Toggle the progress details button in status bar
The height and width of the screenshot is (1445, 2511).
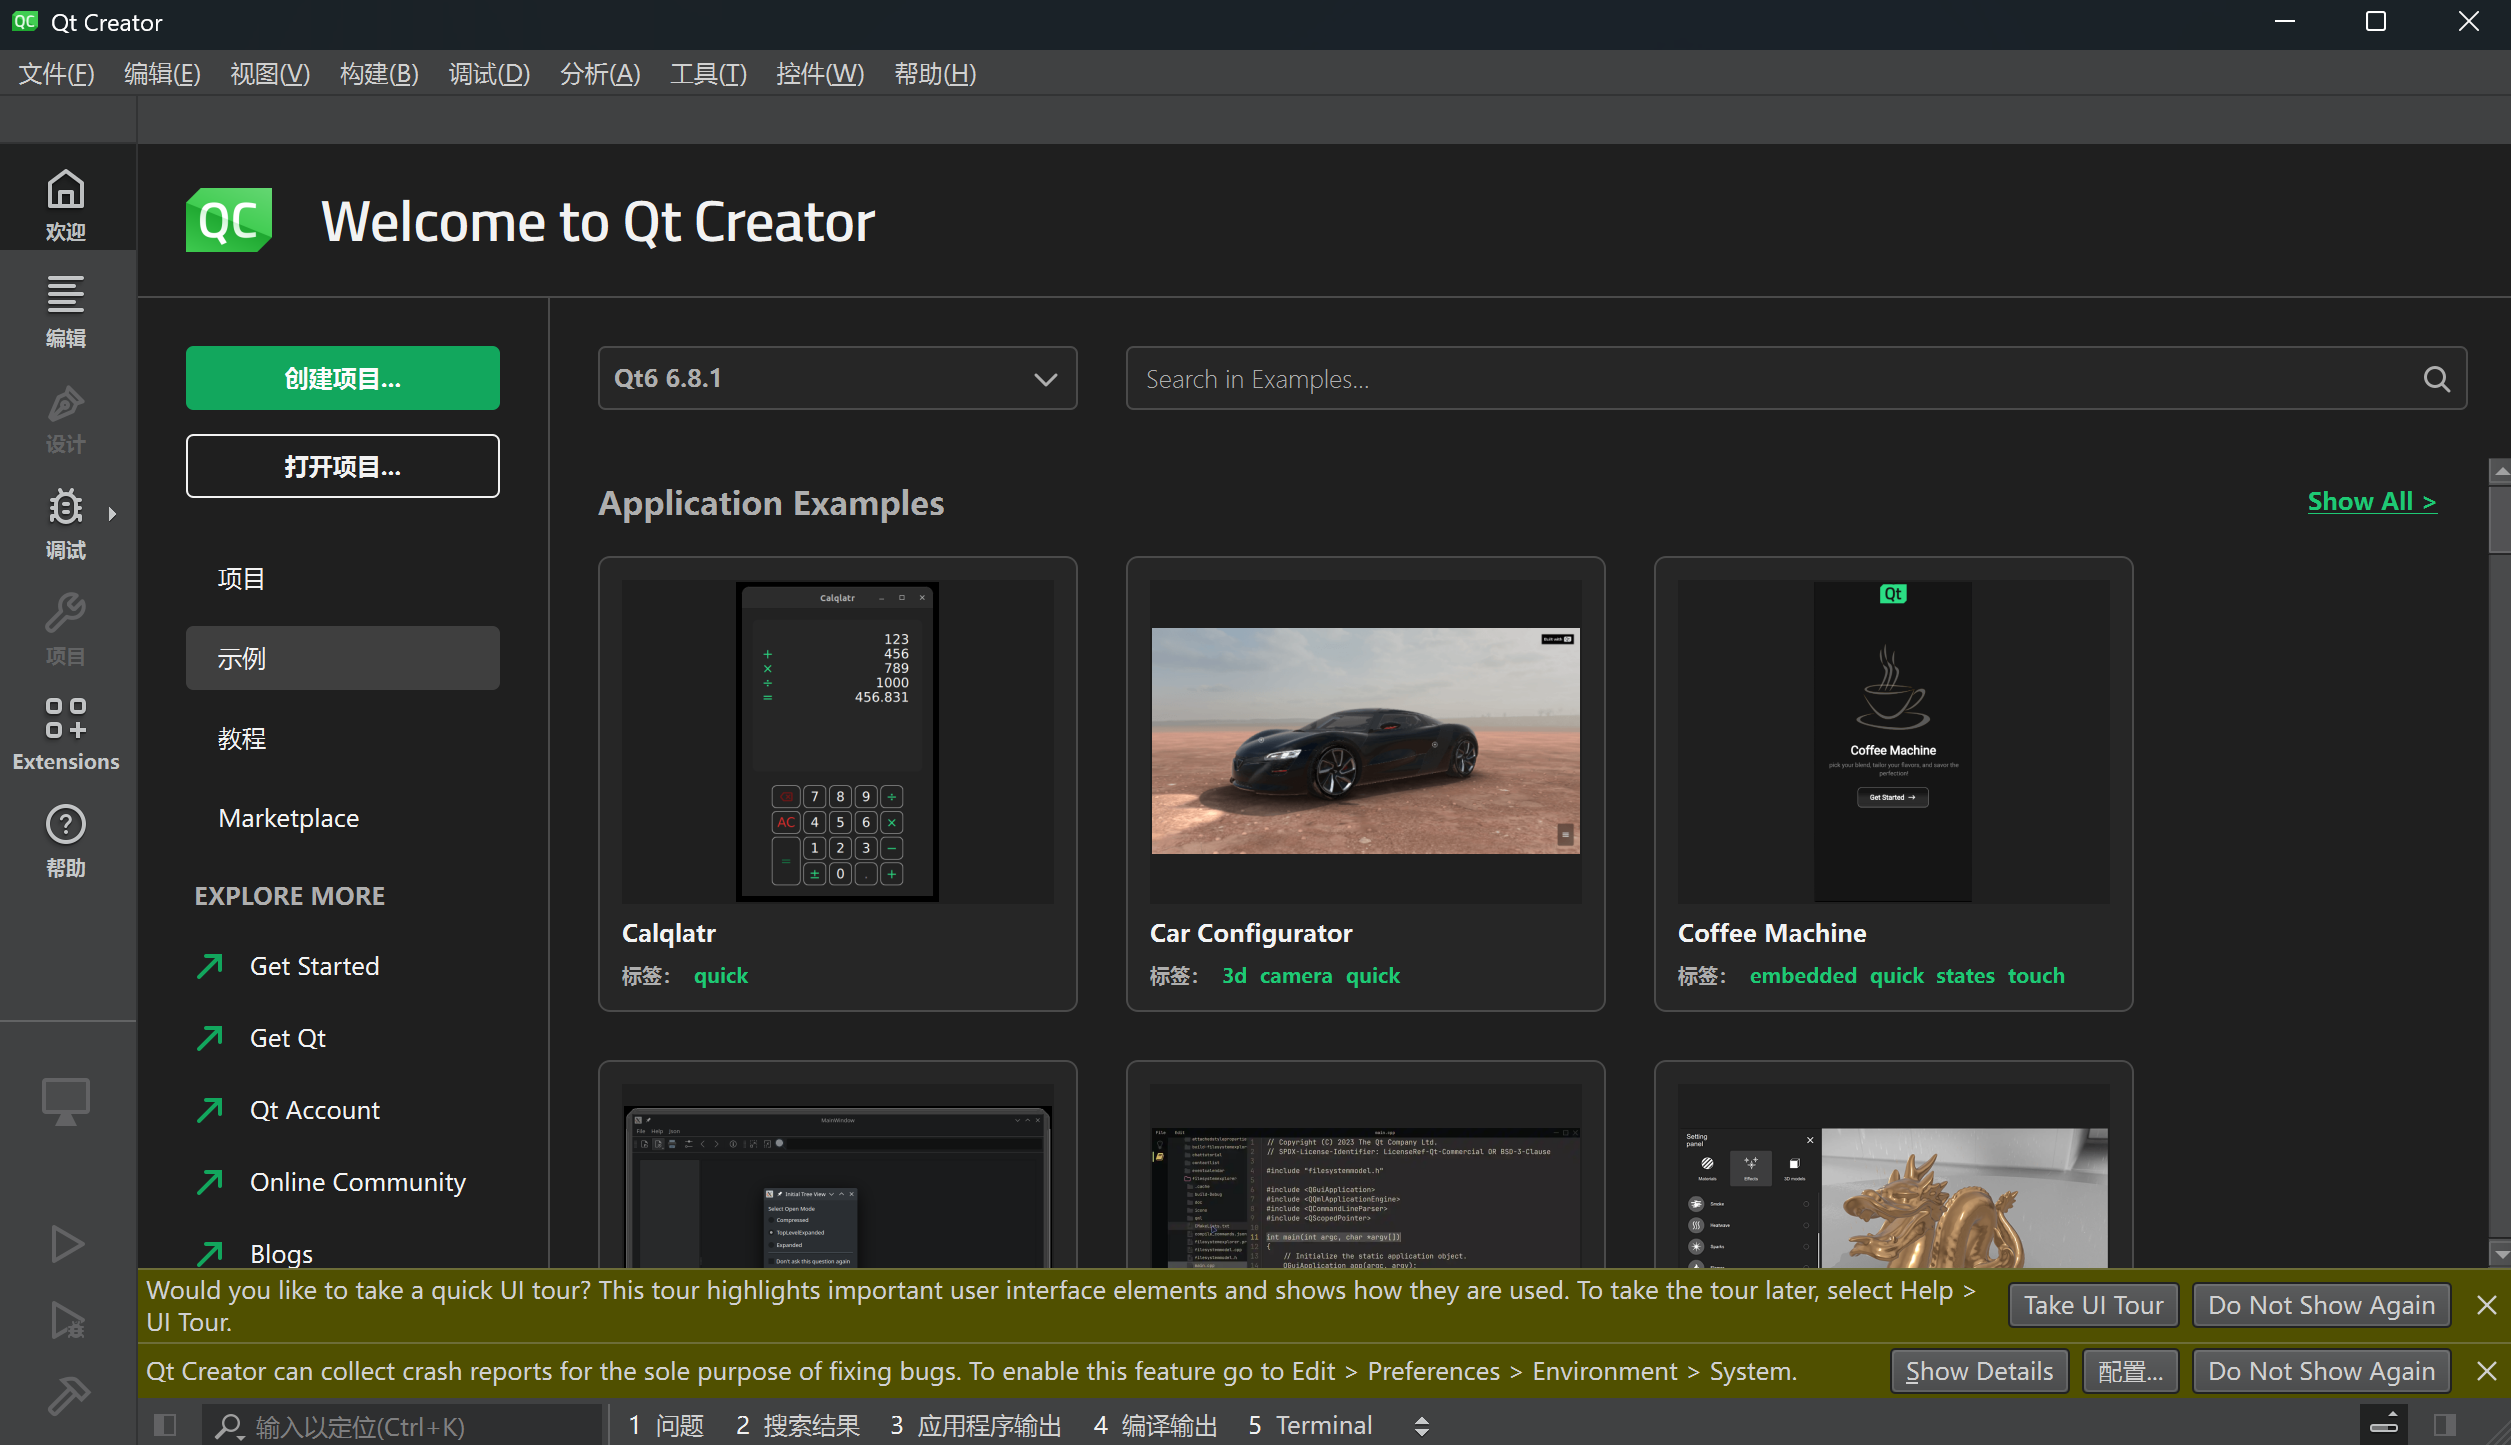(2384, 1425)
